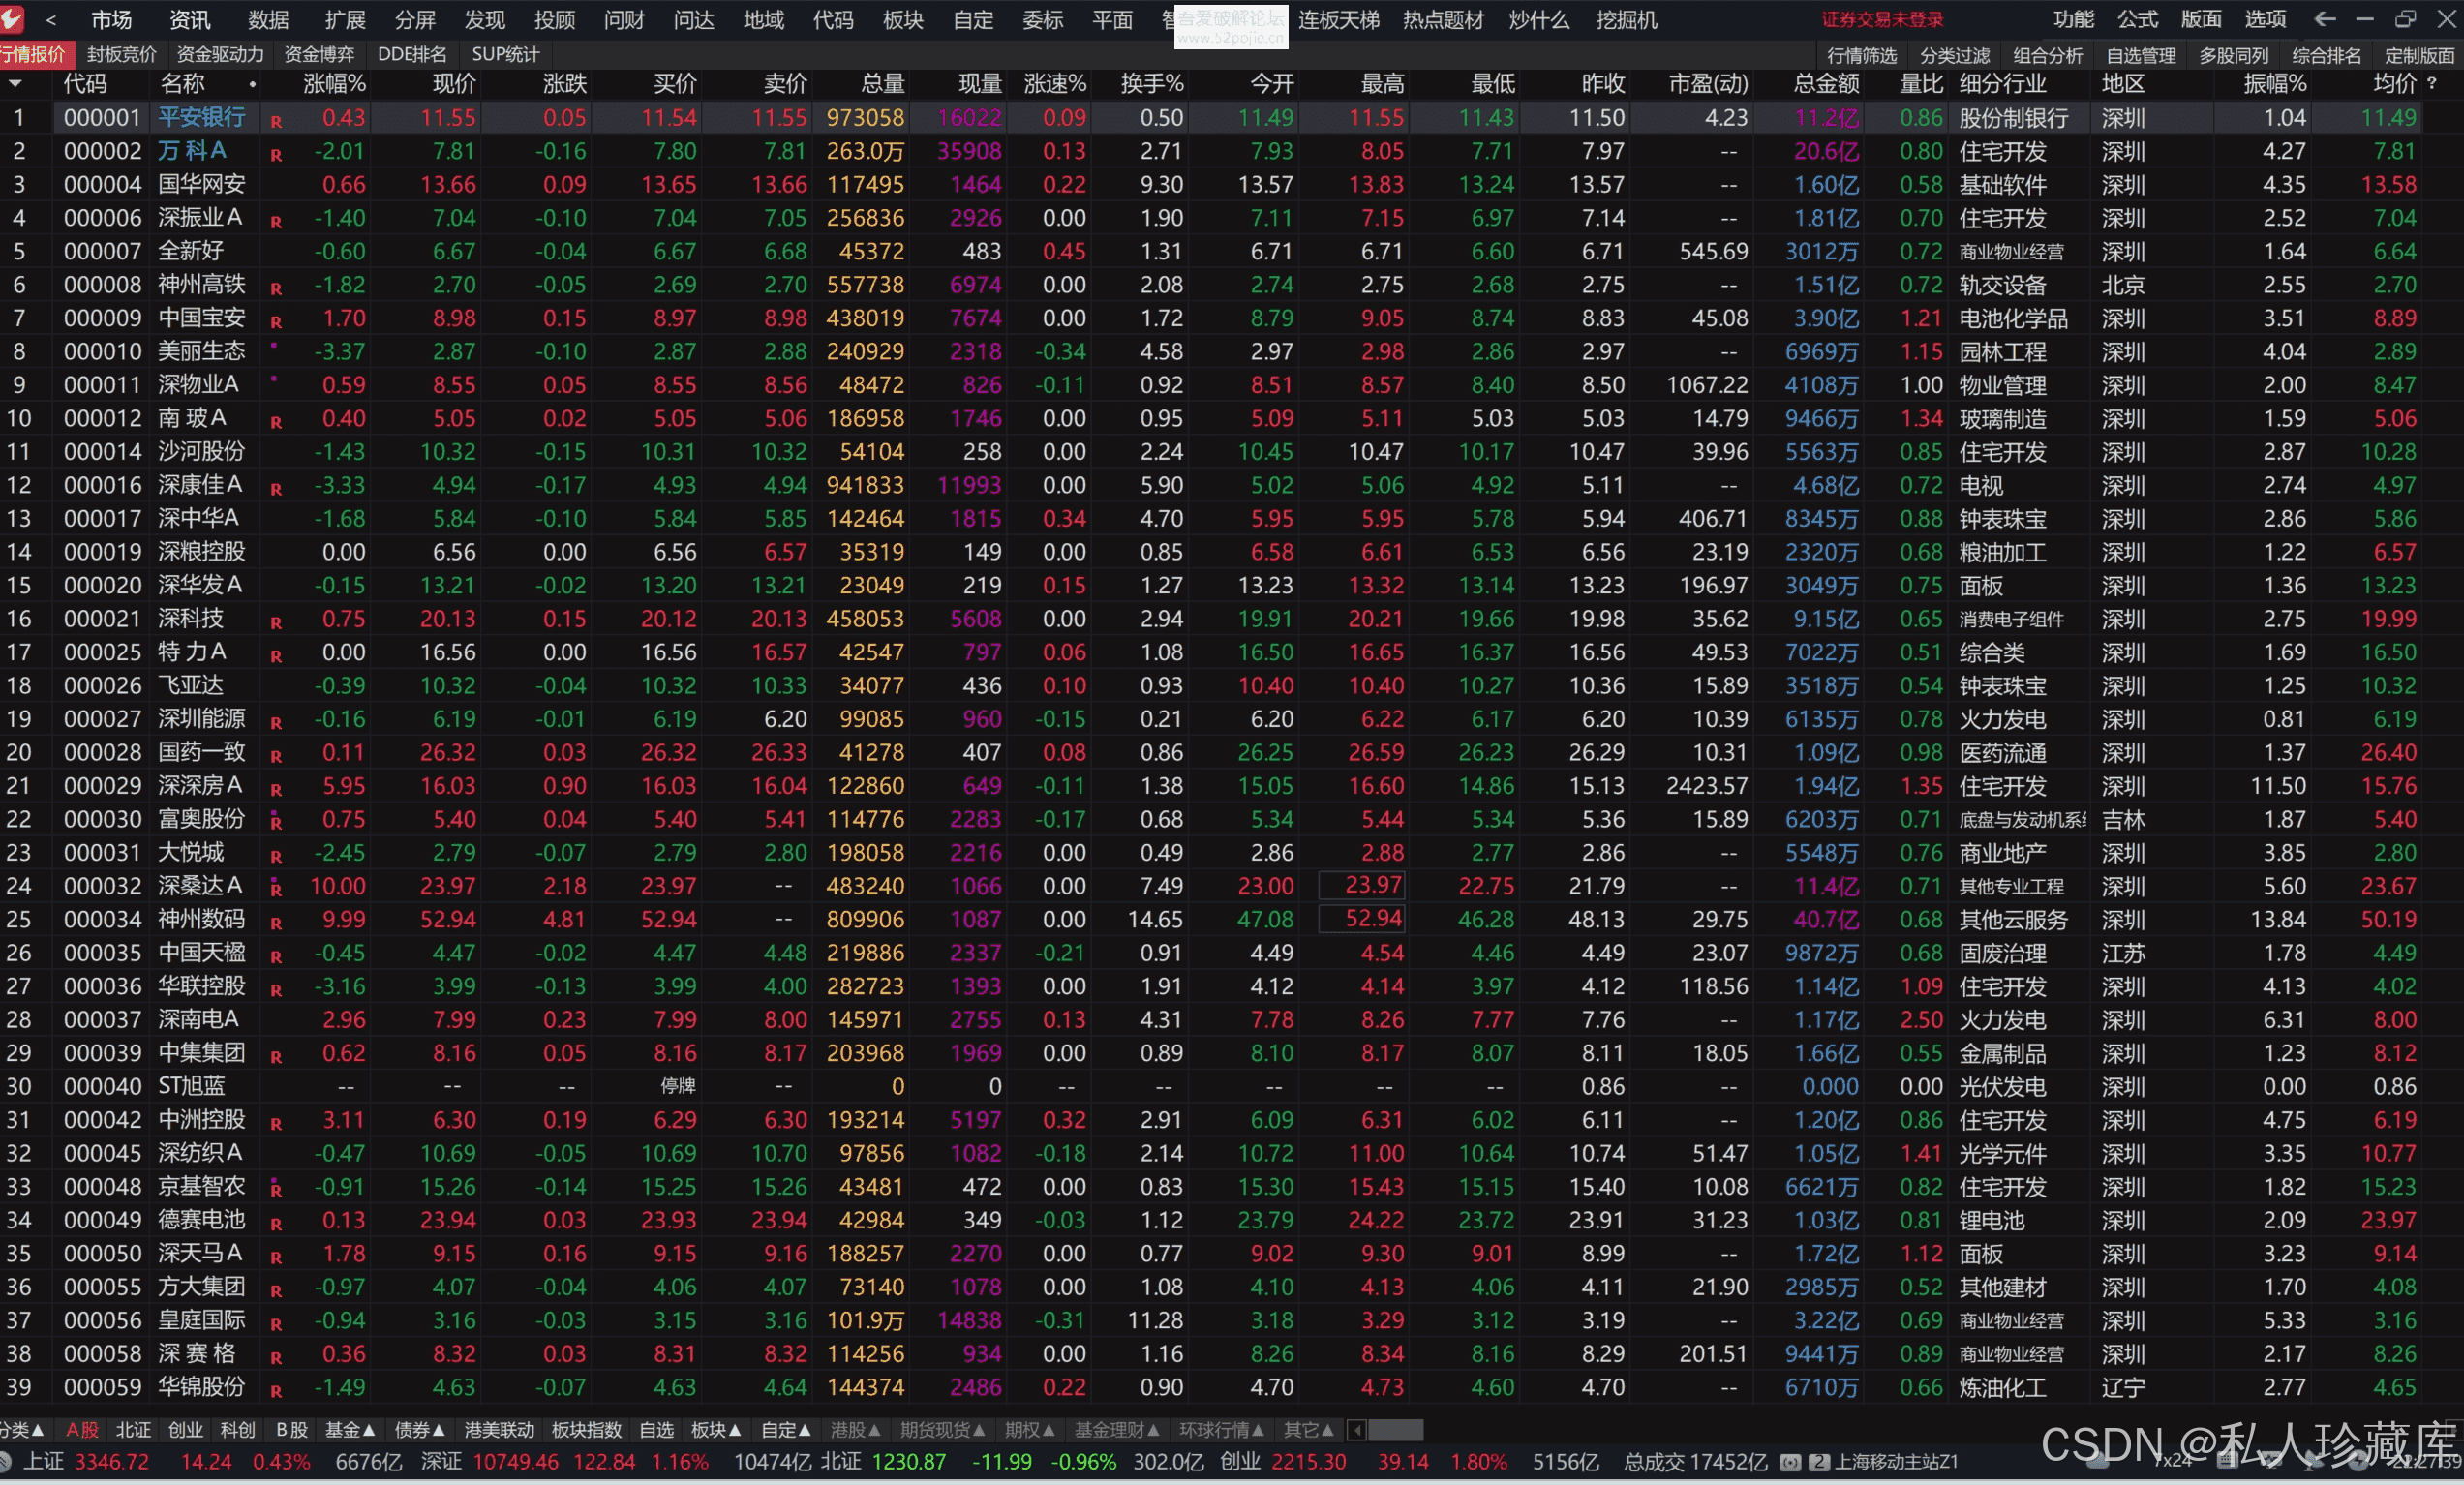The height and width of the screenshot is (1485, 2464).
Task: Sort by the 换手% column header
Action: click(1152, 84)
